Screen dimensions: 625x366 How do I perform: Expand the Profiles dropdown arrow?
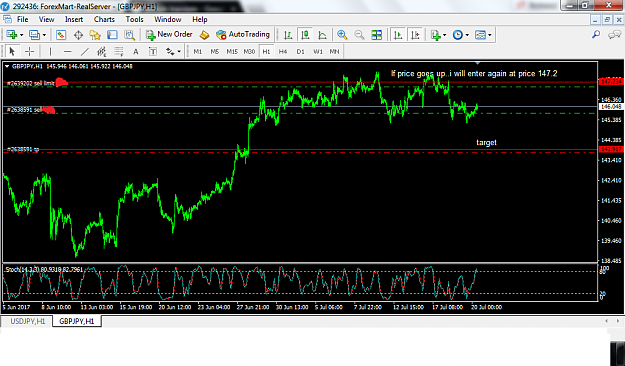(44, 35)
